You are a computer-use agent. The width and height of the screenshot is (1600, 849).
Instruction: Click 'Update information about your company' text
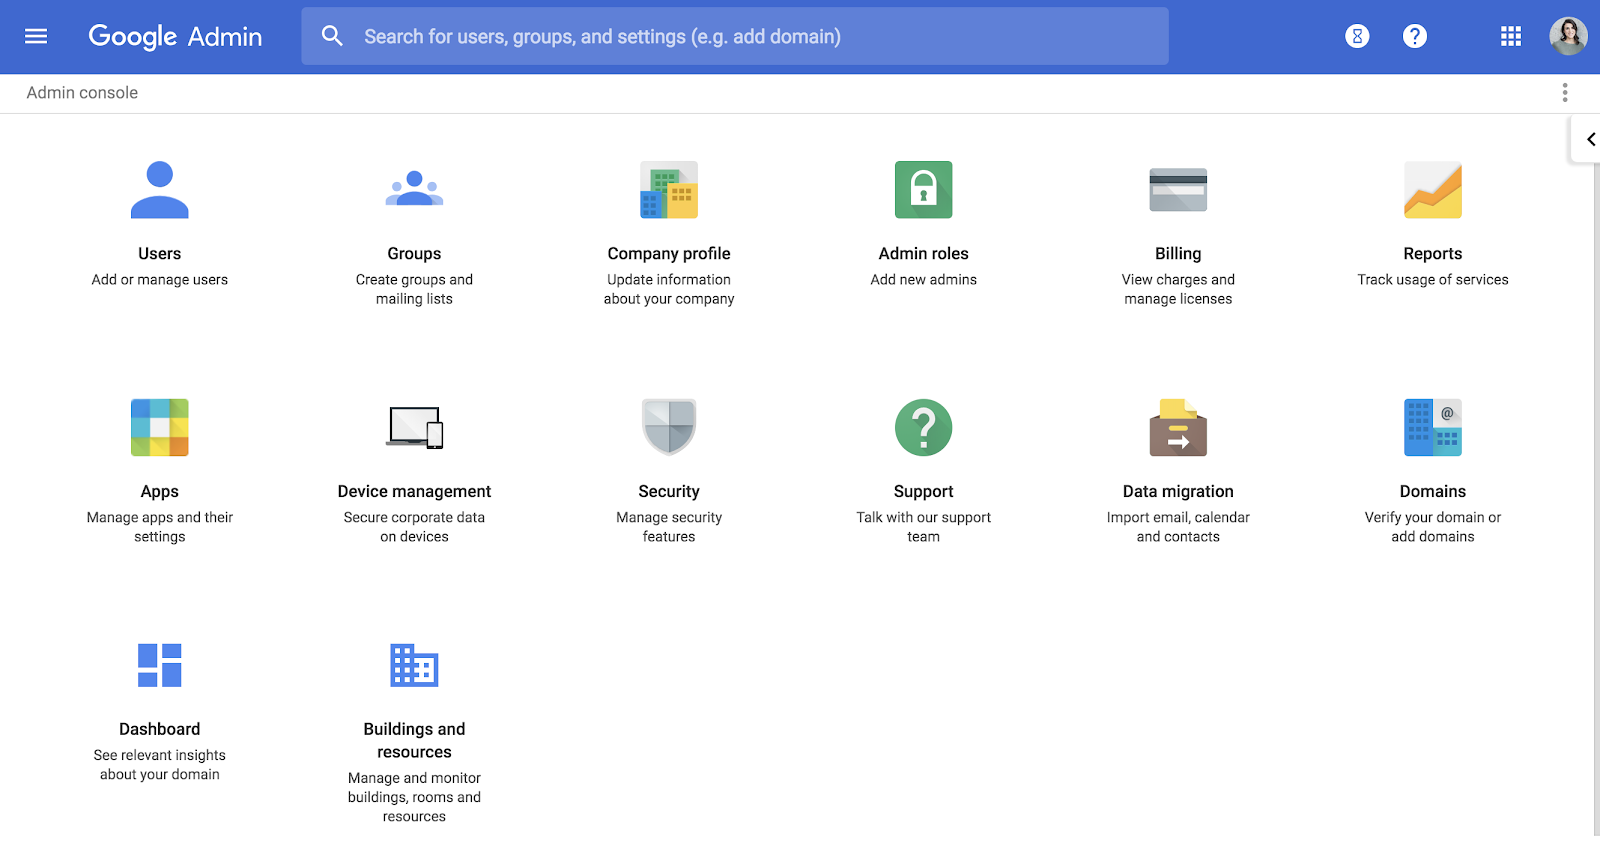(669, 289)
